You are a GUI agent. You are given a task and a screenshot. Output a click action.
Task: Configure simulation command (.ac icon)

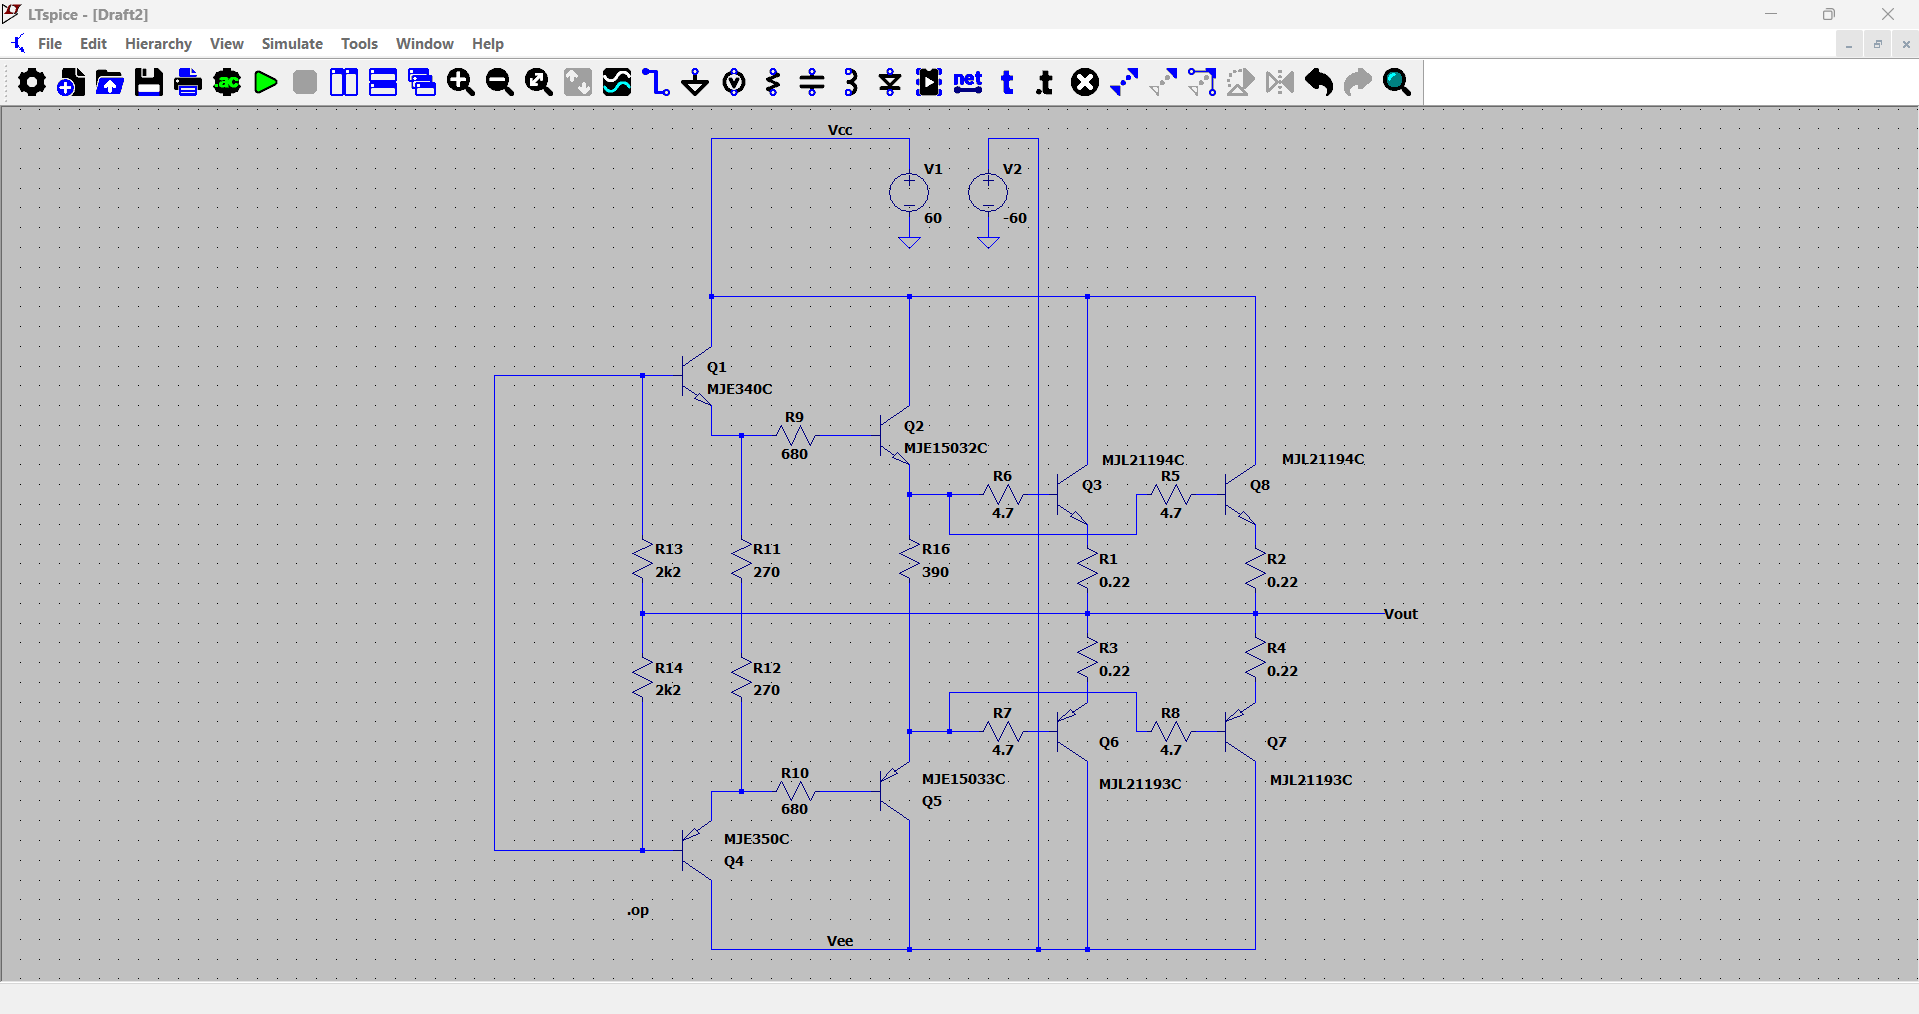click(227, 82)
